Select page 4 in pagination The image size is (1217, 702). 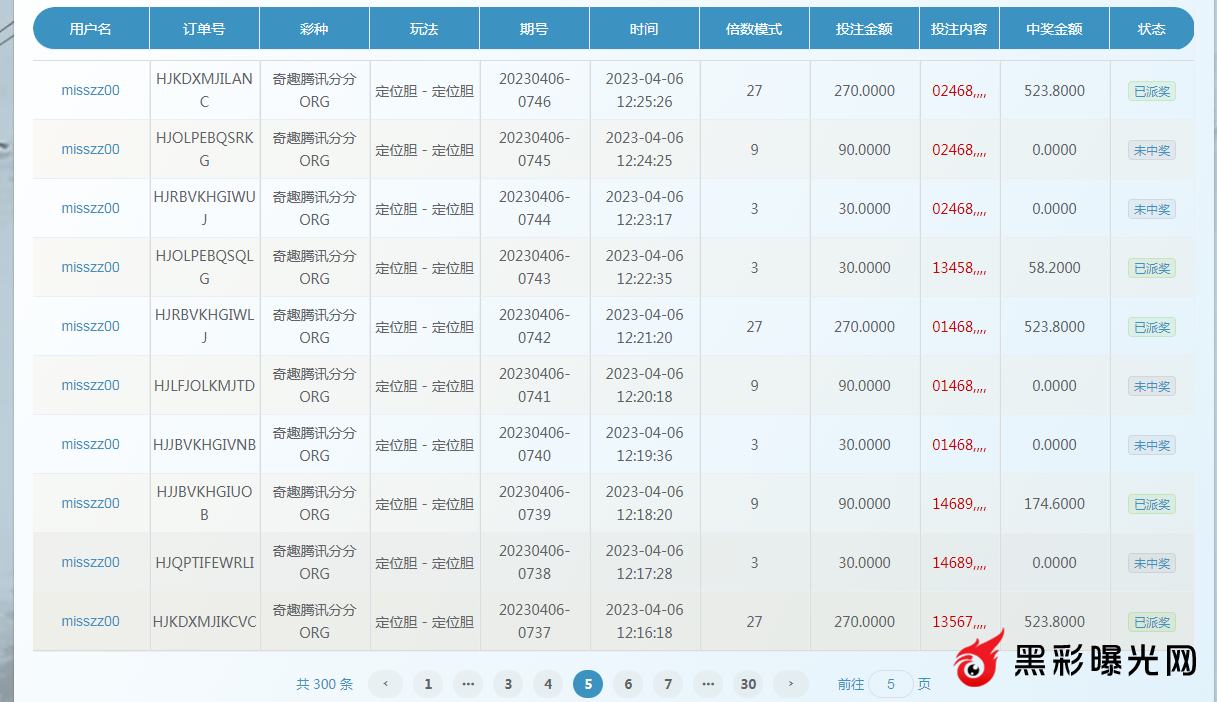coord(548,684)
